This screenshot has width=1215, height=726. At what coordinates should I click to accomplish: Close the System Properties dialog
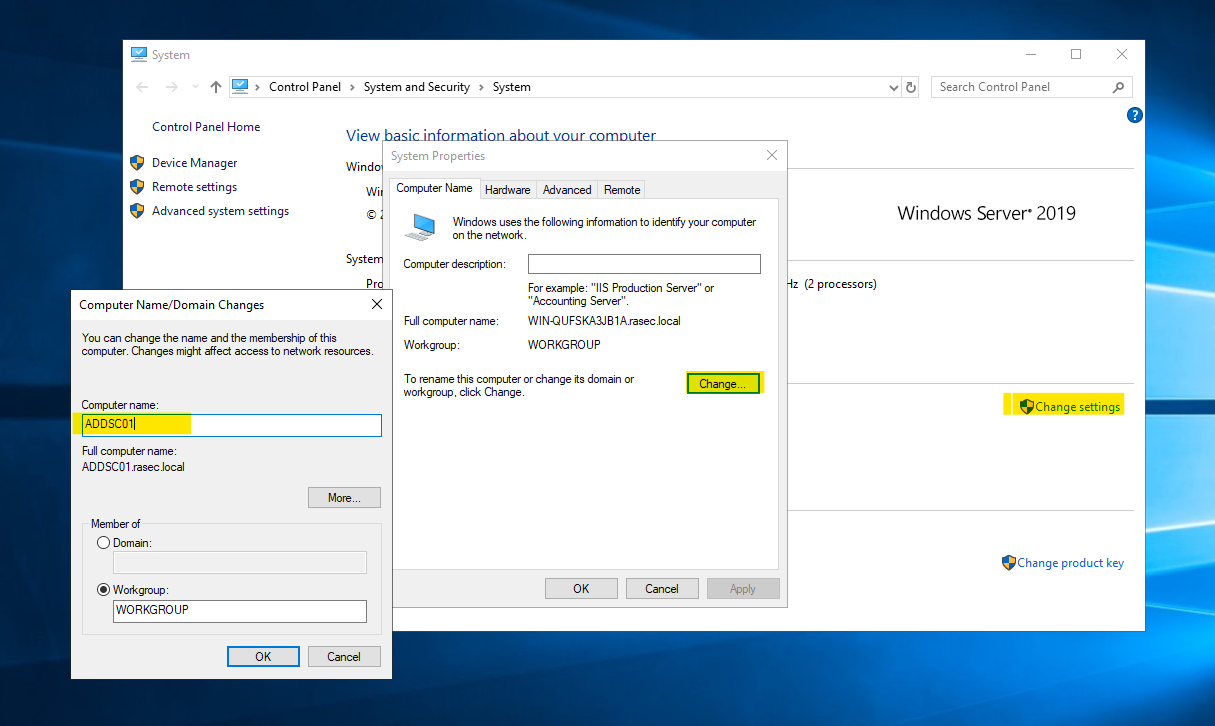(x=771, y=156)
